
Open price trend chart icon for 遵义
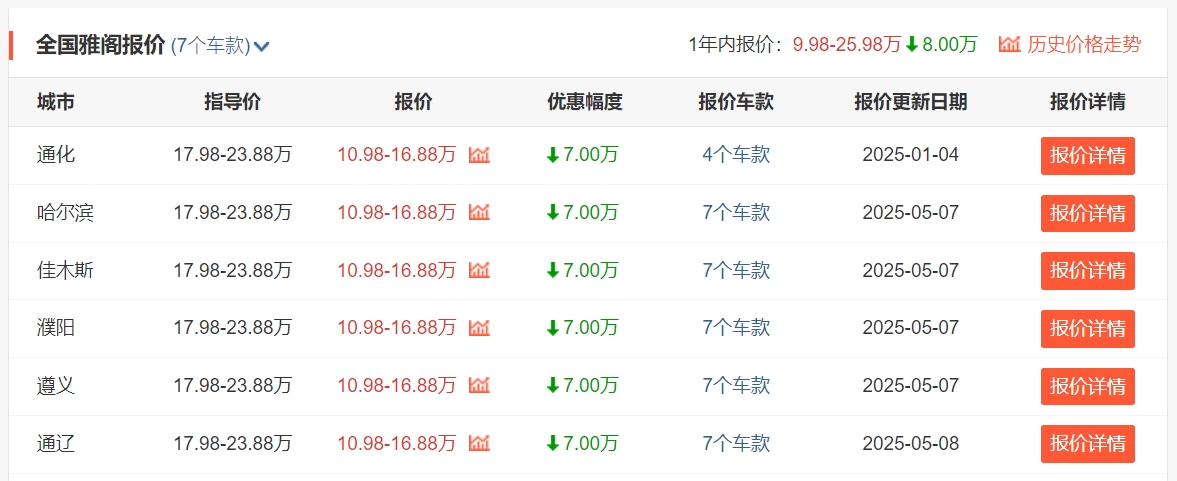coord(479,386)
